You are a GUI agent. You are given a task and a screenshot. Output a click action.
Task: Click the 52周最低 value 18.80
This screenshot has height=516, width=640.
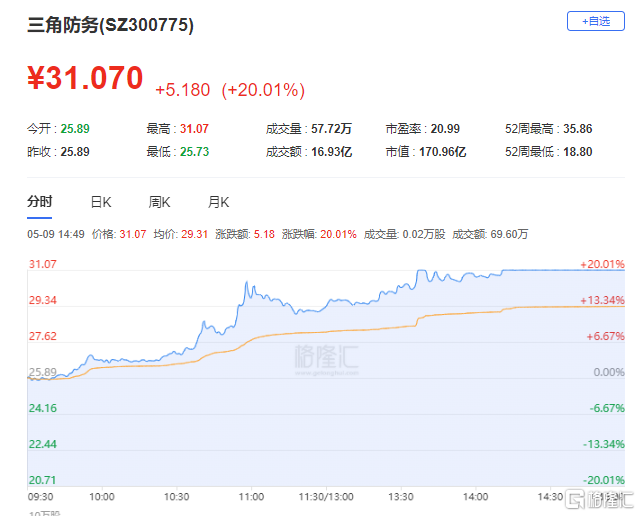[578, 152]
